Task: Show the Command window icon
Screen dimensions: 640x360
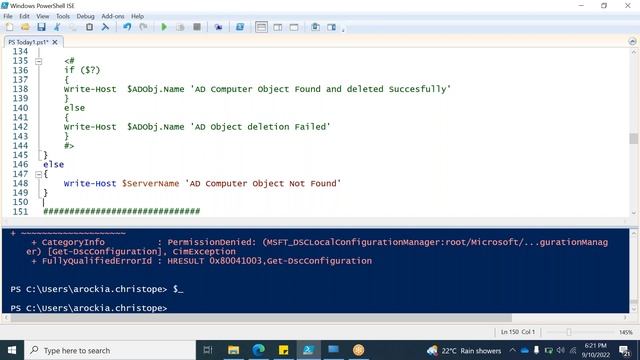Action: [316, 27]
